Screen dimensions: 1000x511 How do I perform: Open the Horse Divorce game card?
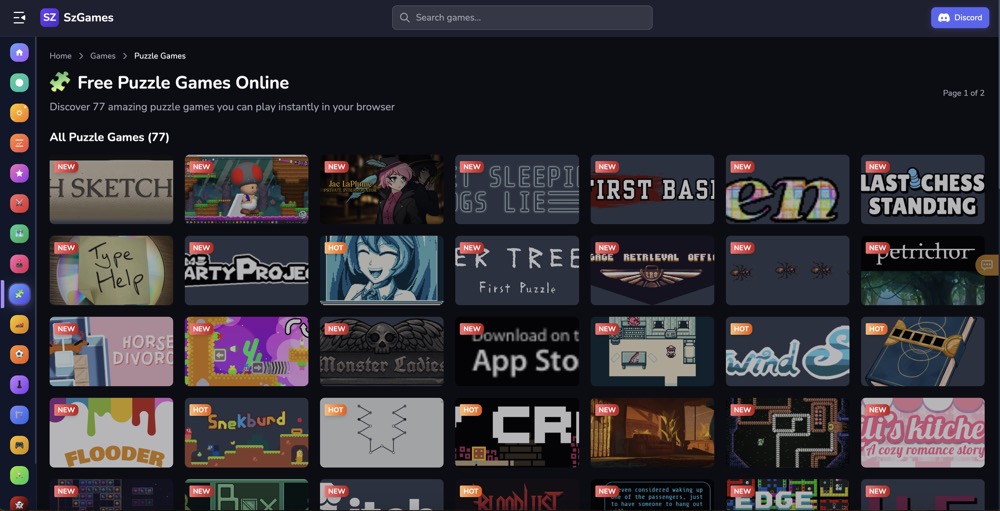111,352
